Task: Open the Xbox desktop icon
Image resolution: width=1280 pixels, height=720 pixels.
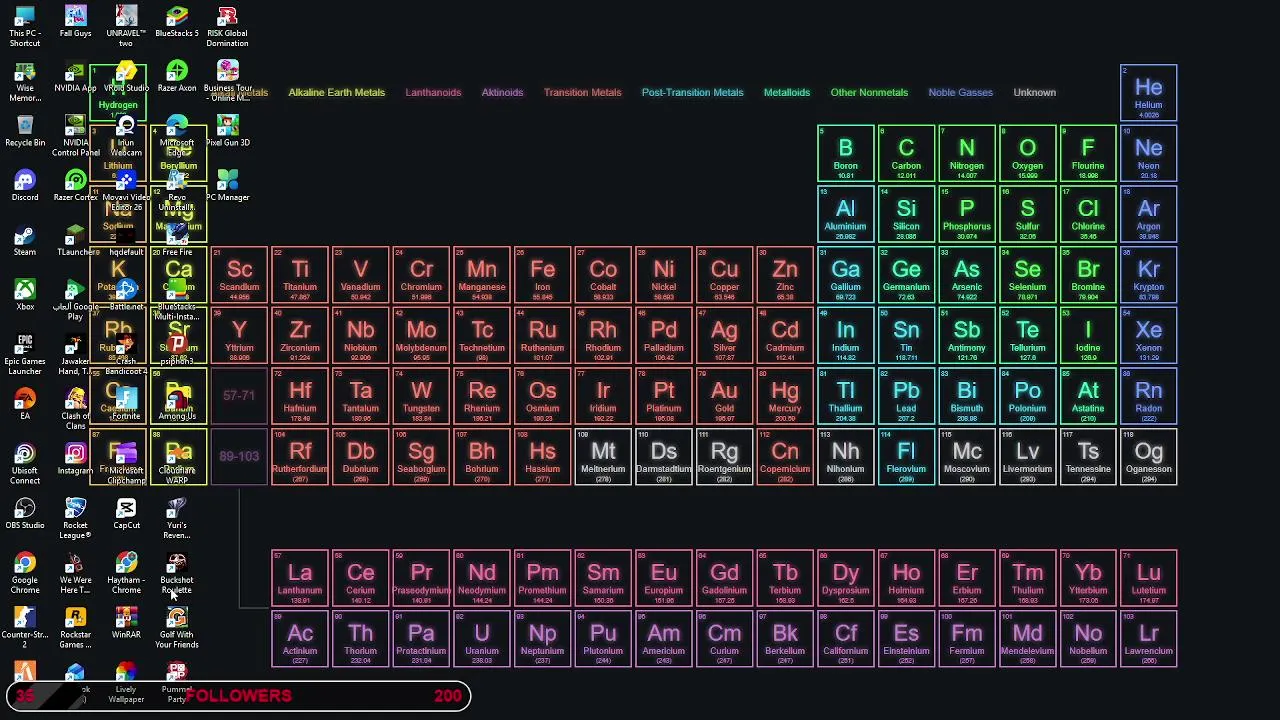Action: pyautogui.click(x=25, y=295)
